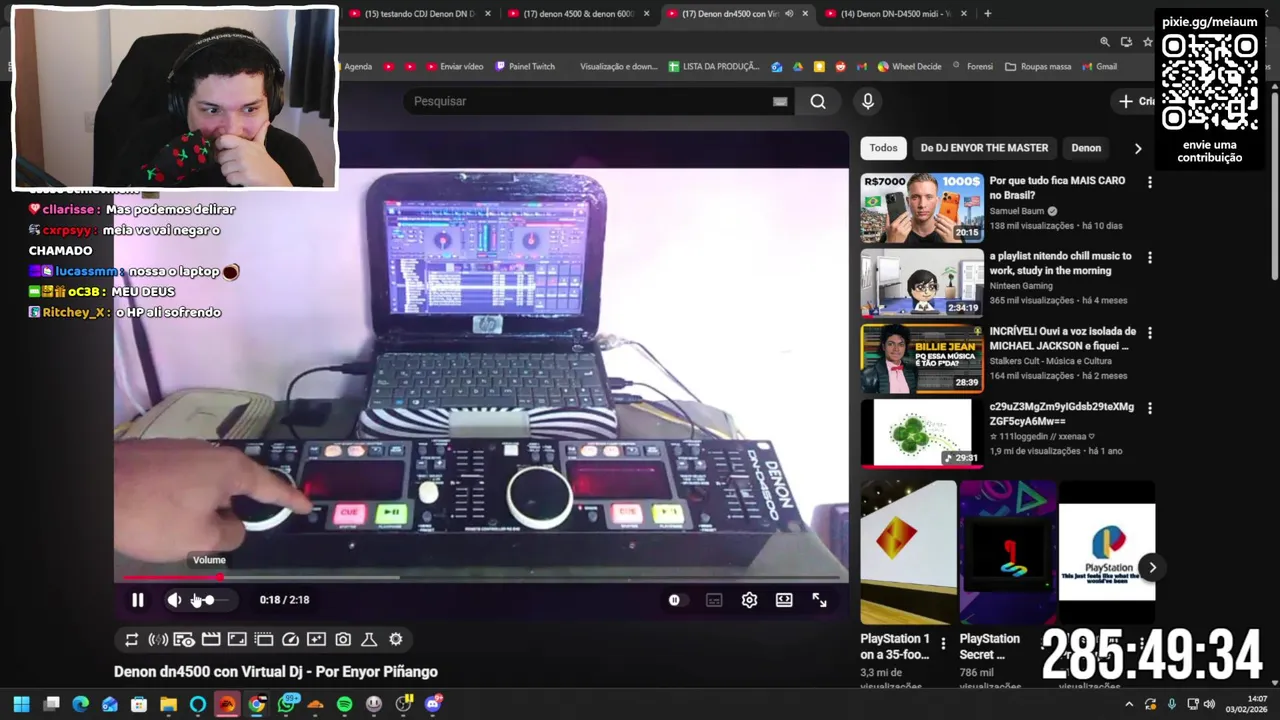Show hidden system tray icons

[x=1129, y=704]
